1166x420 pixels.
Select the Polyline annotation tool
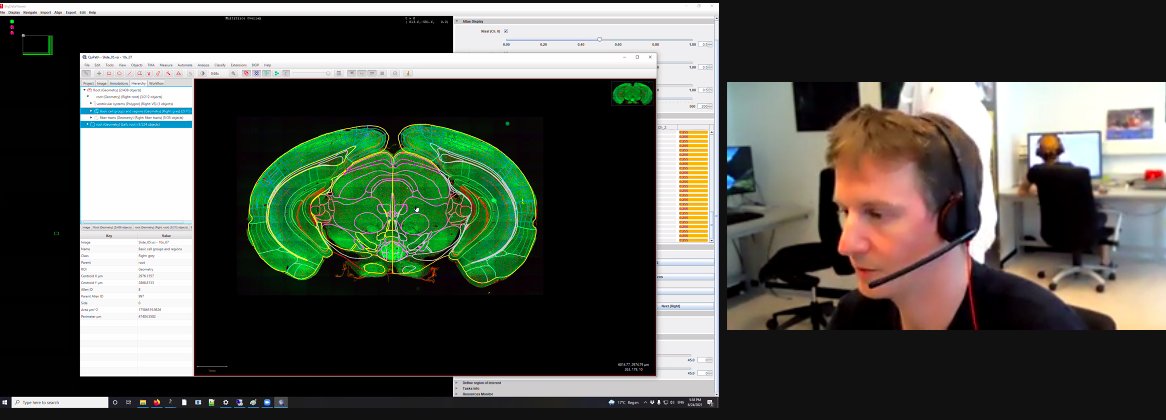149,74
